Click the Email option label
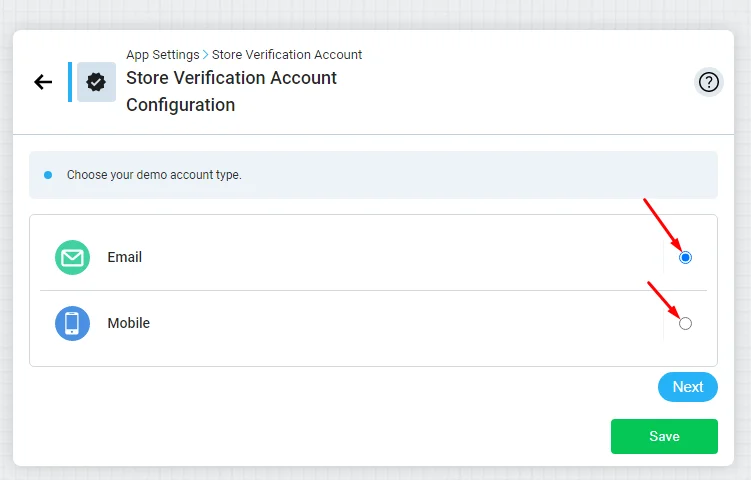The image size is (751, 480). pos(125,257)
